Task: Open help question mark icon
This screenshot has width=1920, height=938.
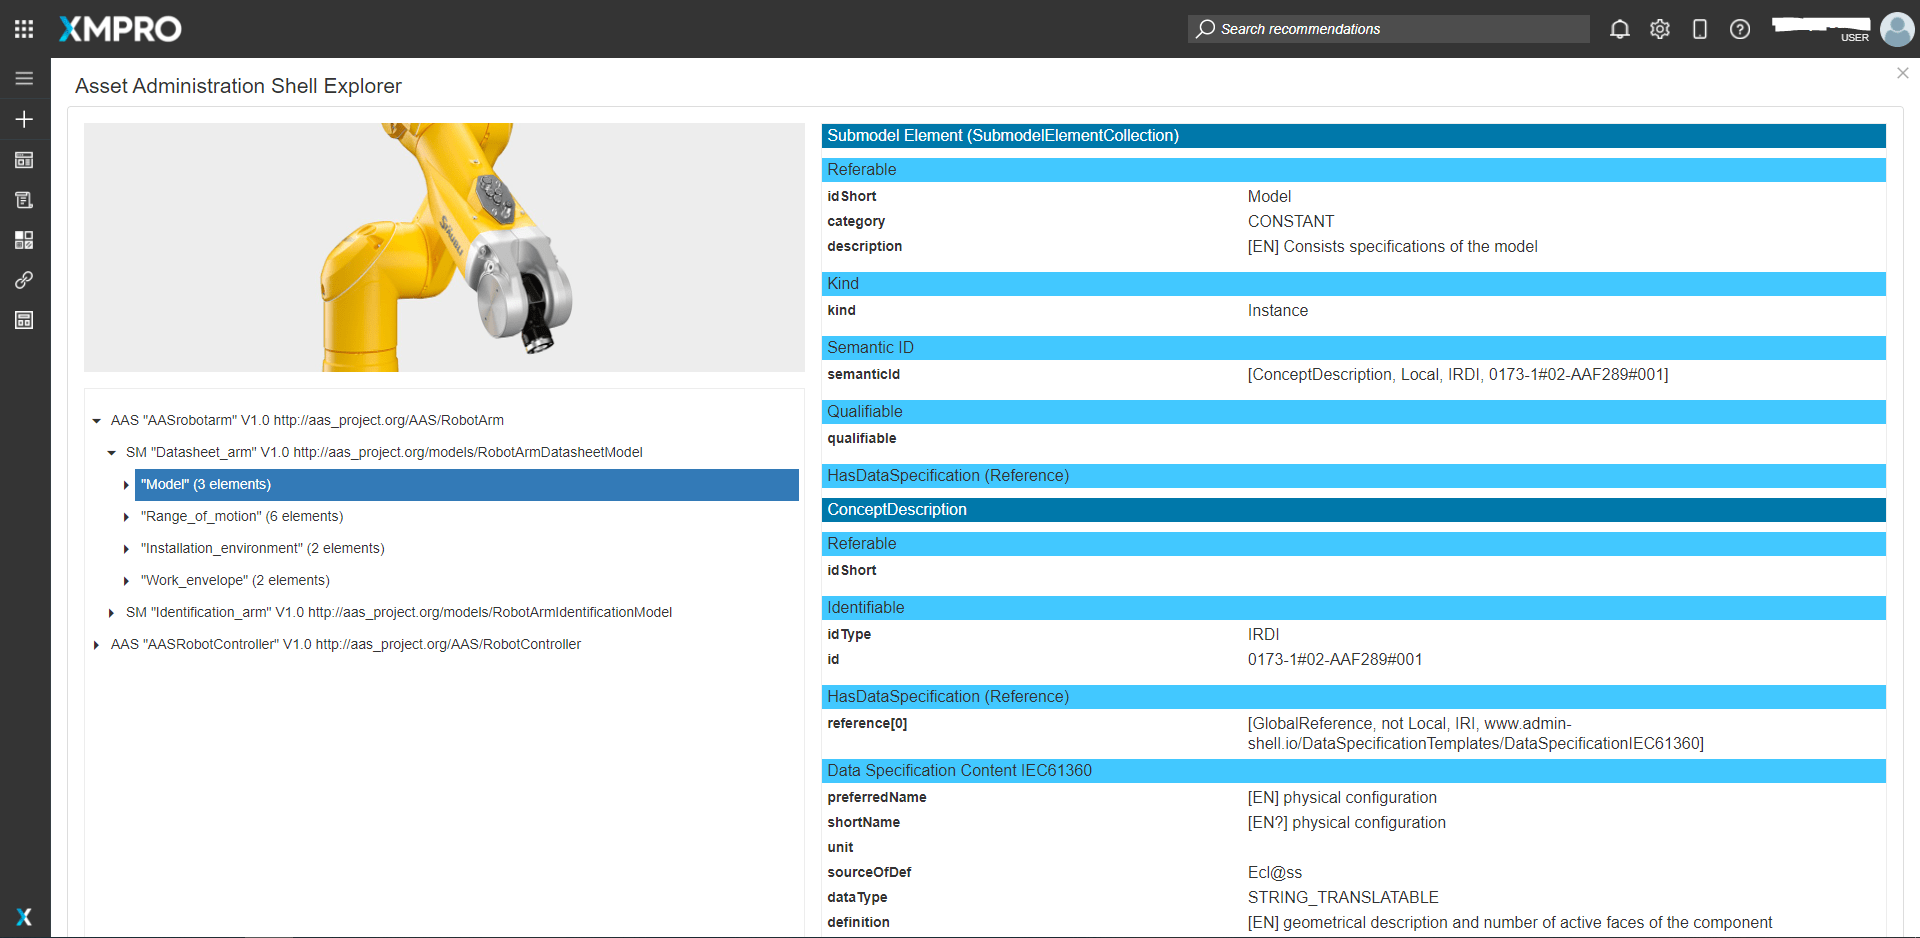Action: 1740,29
